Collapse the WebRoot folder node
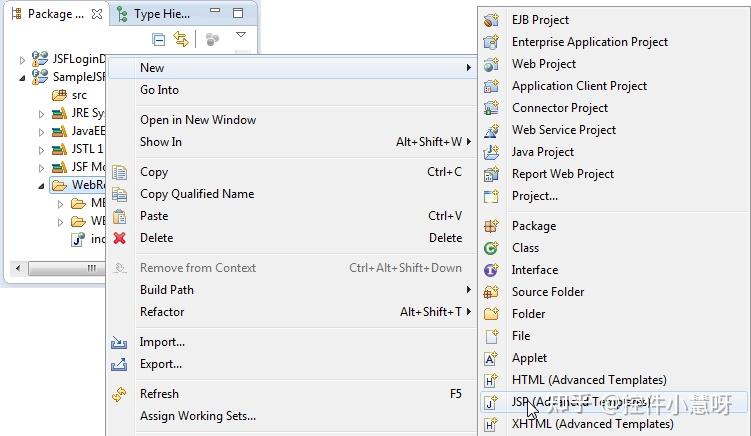The height and width of the screenshot is (436, 751). (41, 186)
